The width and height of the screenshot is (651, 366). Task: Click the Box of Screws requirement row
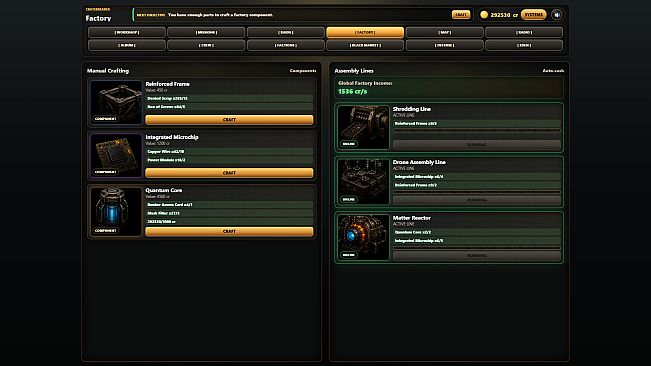pyautogui.click(x=229, y=107)
